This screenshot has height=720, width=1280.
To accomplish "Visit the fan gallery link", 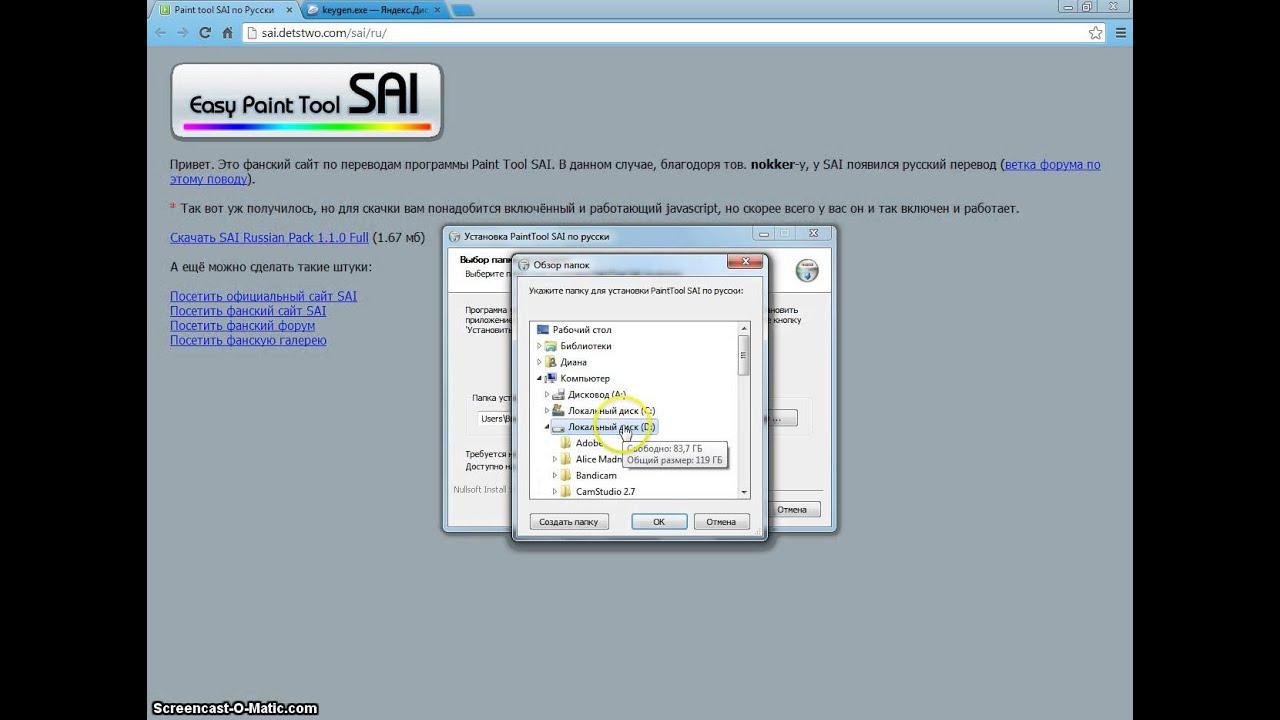I will point(248,340).
